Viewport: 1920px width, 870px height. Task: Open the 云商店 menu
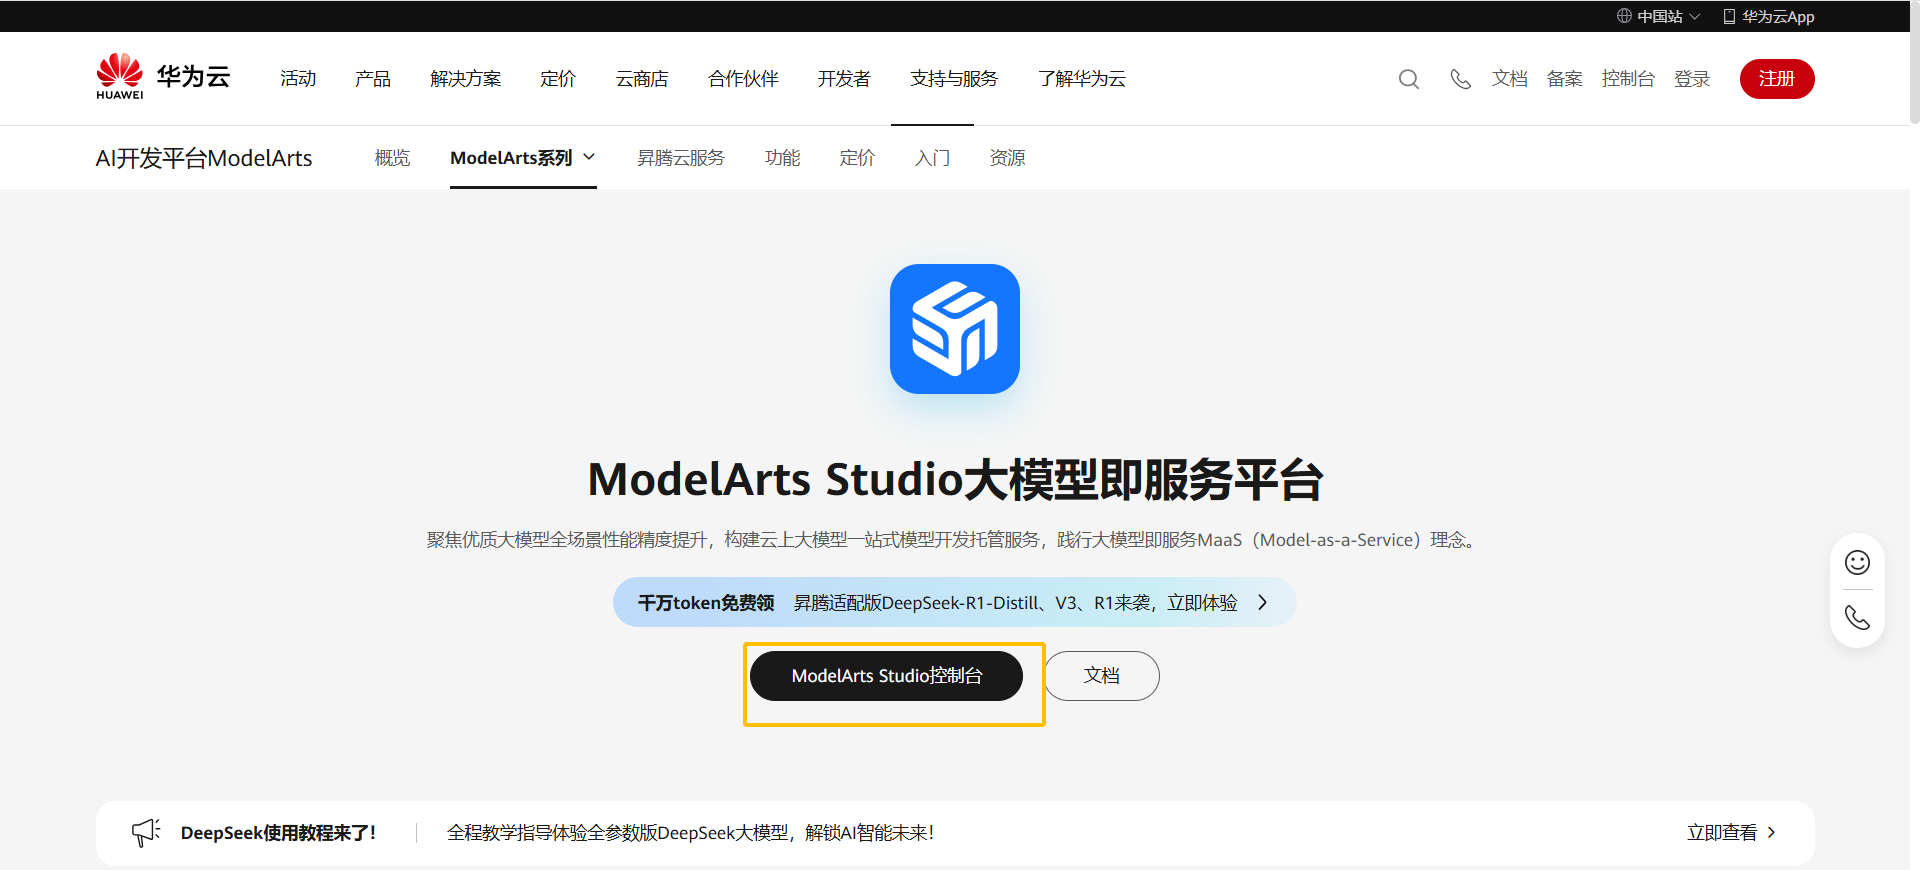[x=642, y=79]
